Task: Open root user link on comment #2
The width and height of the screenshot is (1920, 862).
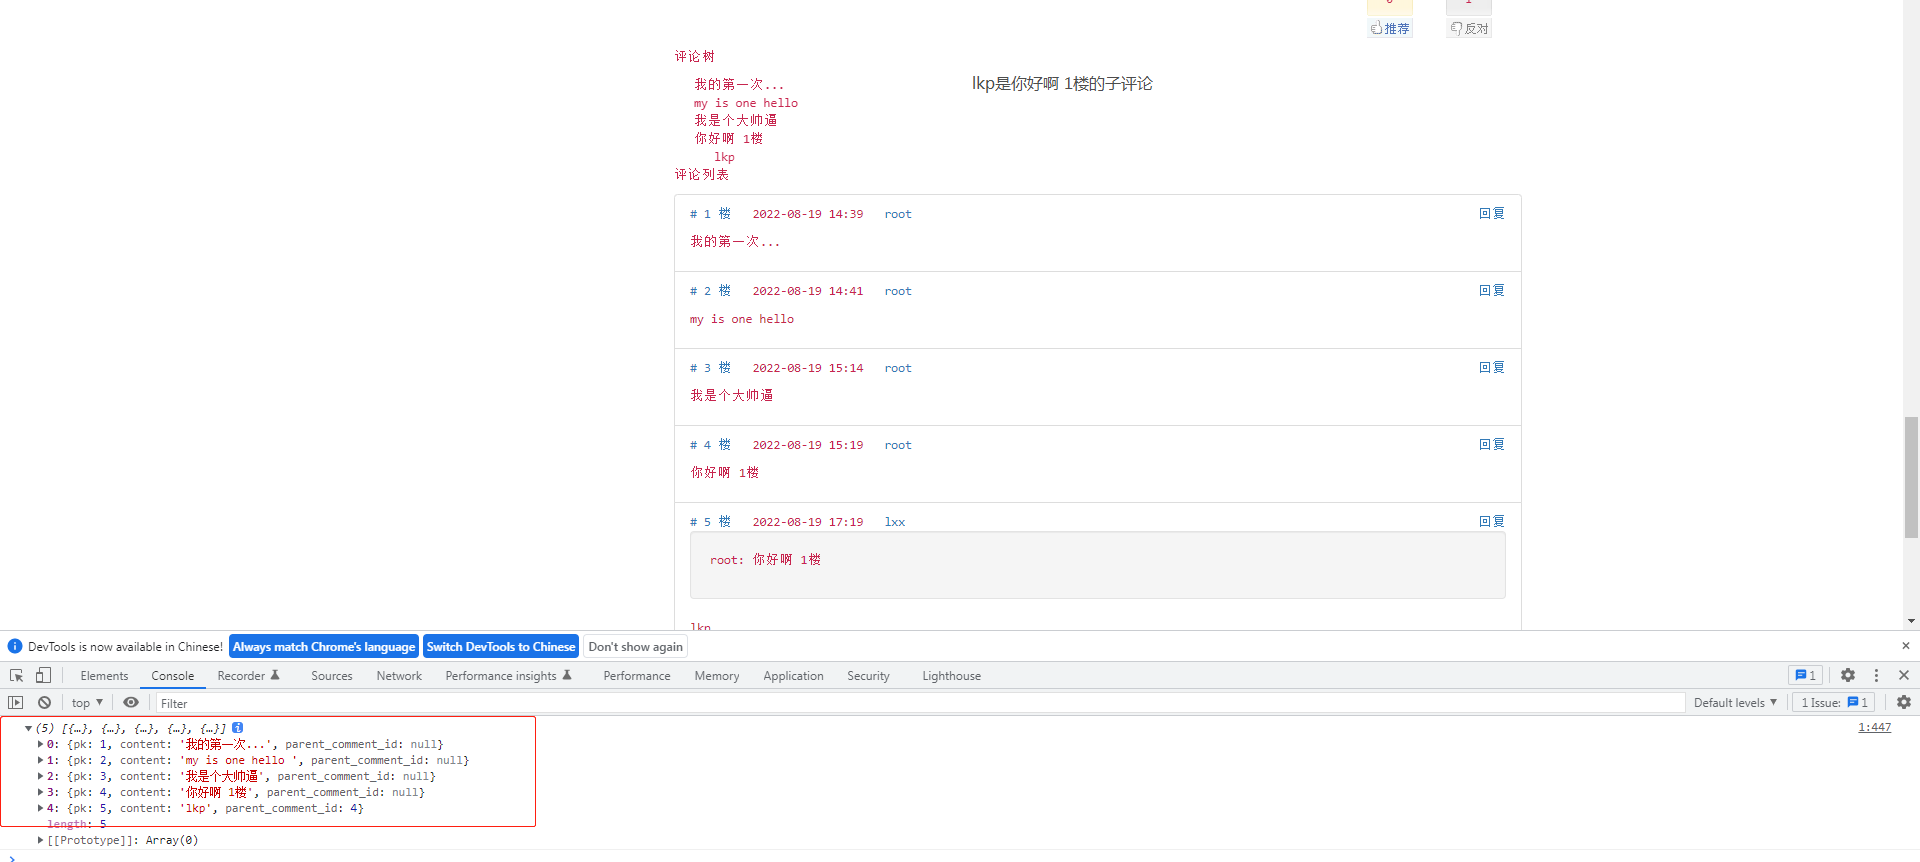Action: coord(898,291)
